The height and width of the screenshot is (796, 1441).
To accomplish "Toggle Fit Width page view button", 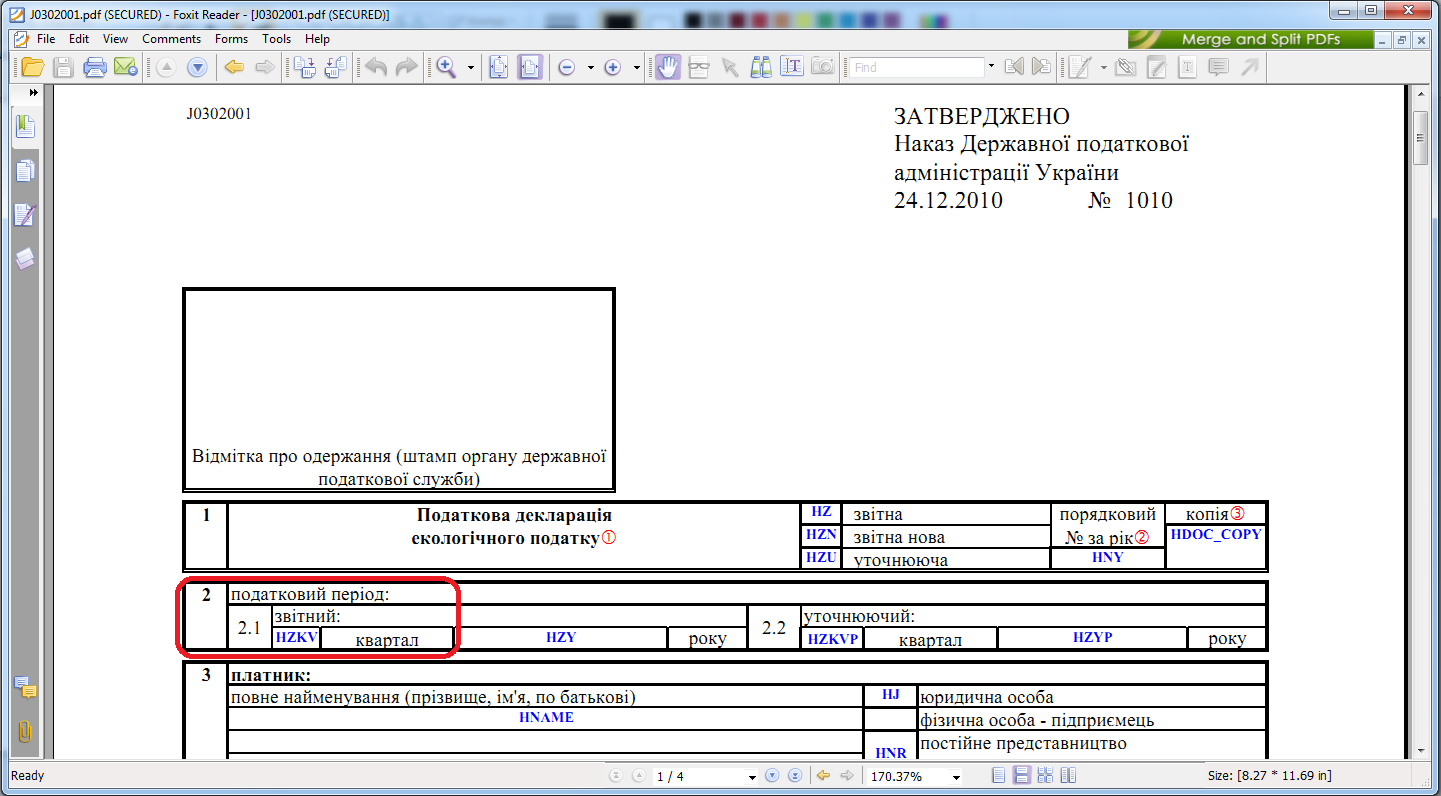I will point(529,67).
